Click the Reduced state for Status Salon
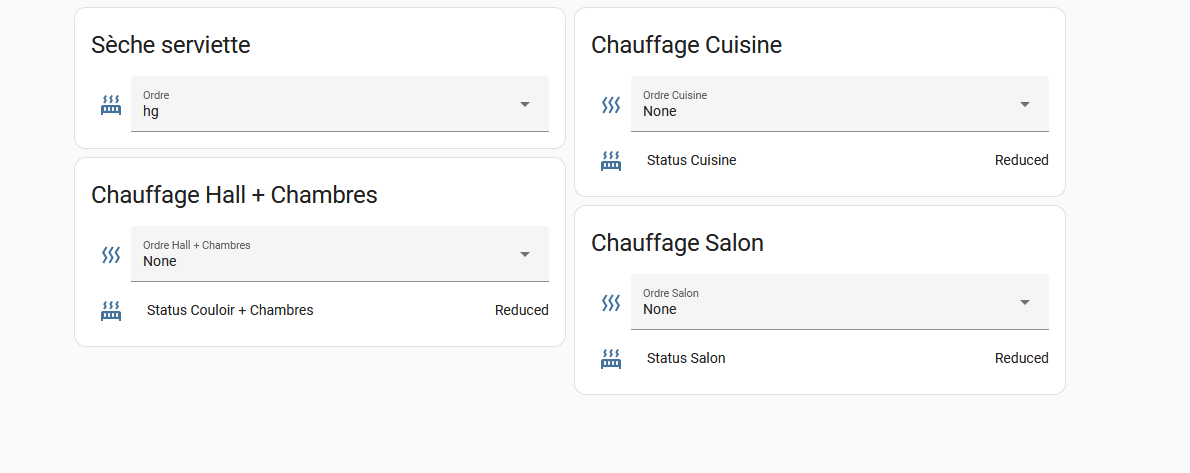Viewport: 1190px width, 473px height. 1022,358
